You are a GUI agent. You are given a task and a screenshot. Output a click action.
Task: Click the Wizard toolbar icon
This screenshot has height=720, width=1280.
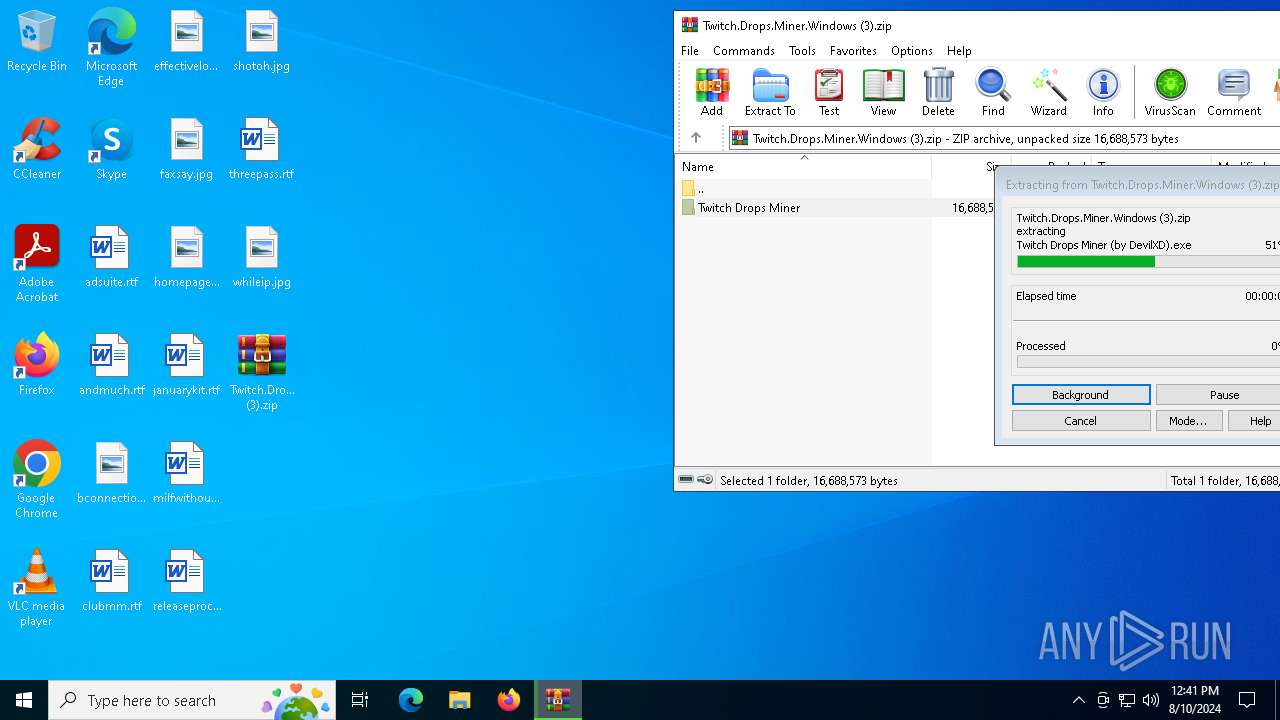1048,92
